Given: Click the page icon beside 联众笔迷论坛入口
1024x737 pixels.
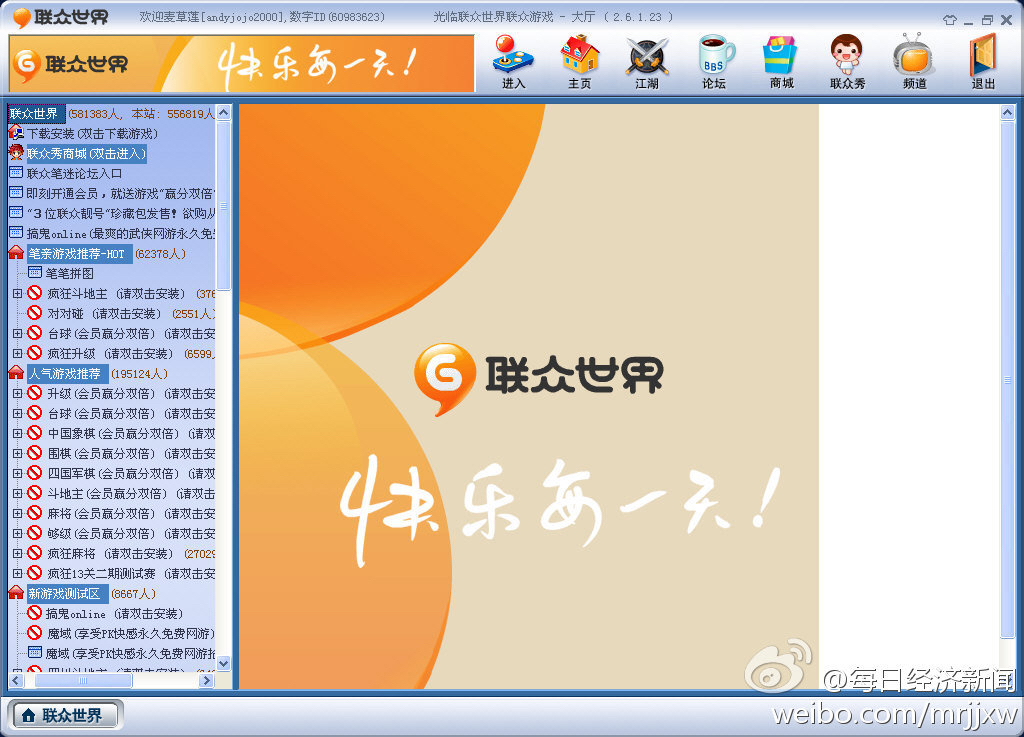Looking at the screenshot, I should (x=16, y=173).
